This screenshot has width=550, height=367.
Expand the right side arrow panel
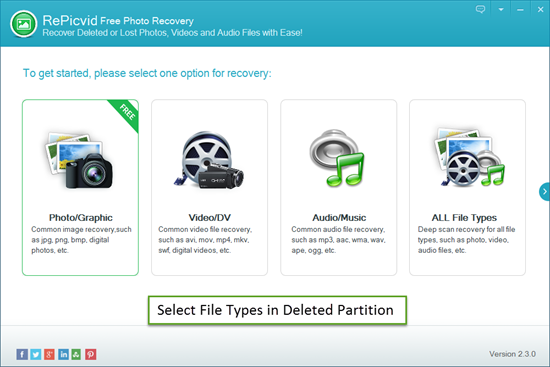click(x=544, y=192)
